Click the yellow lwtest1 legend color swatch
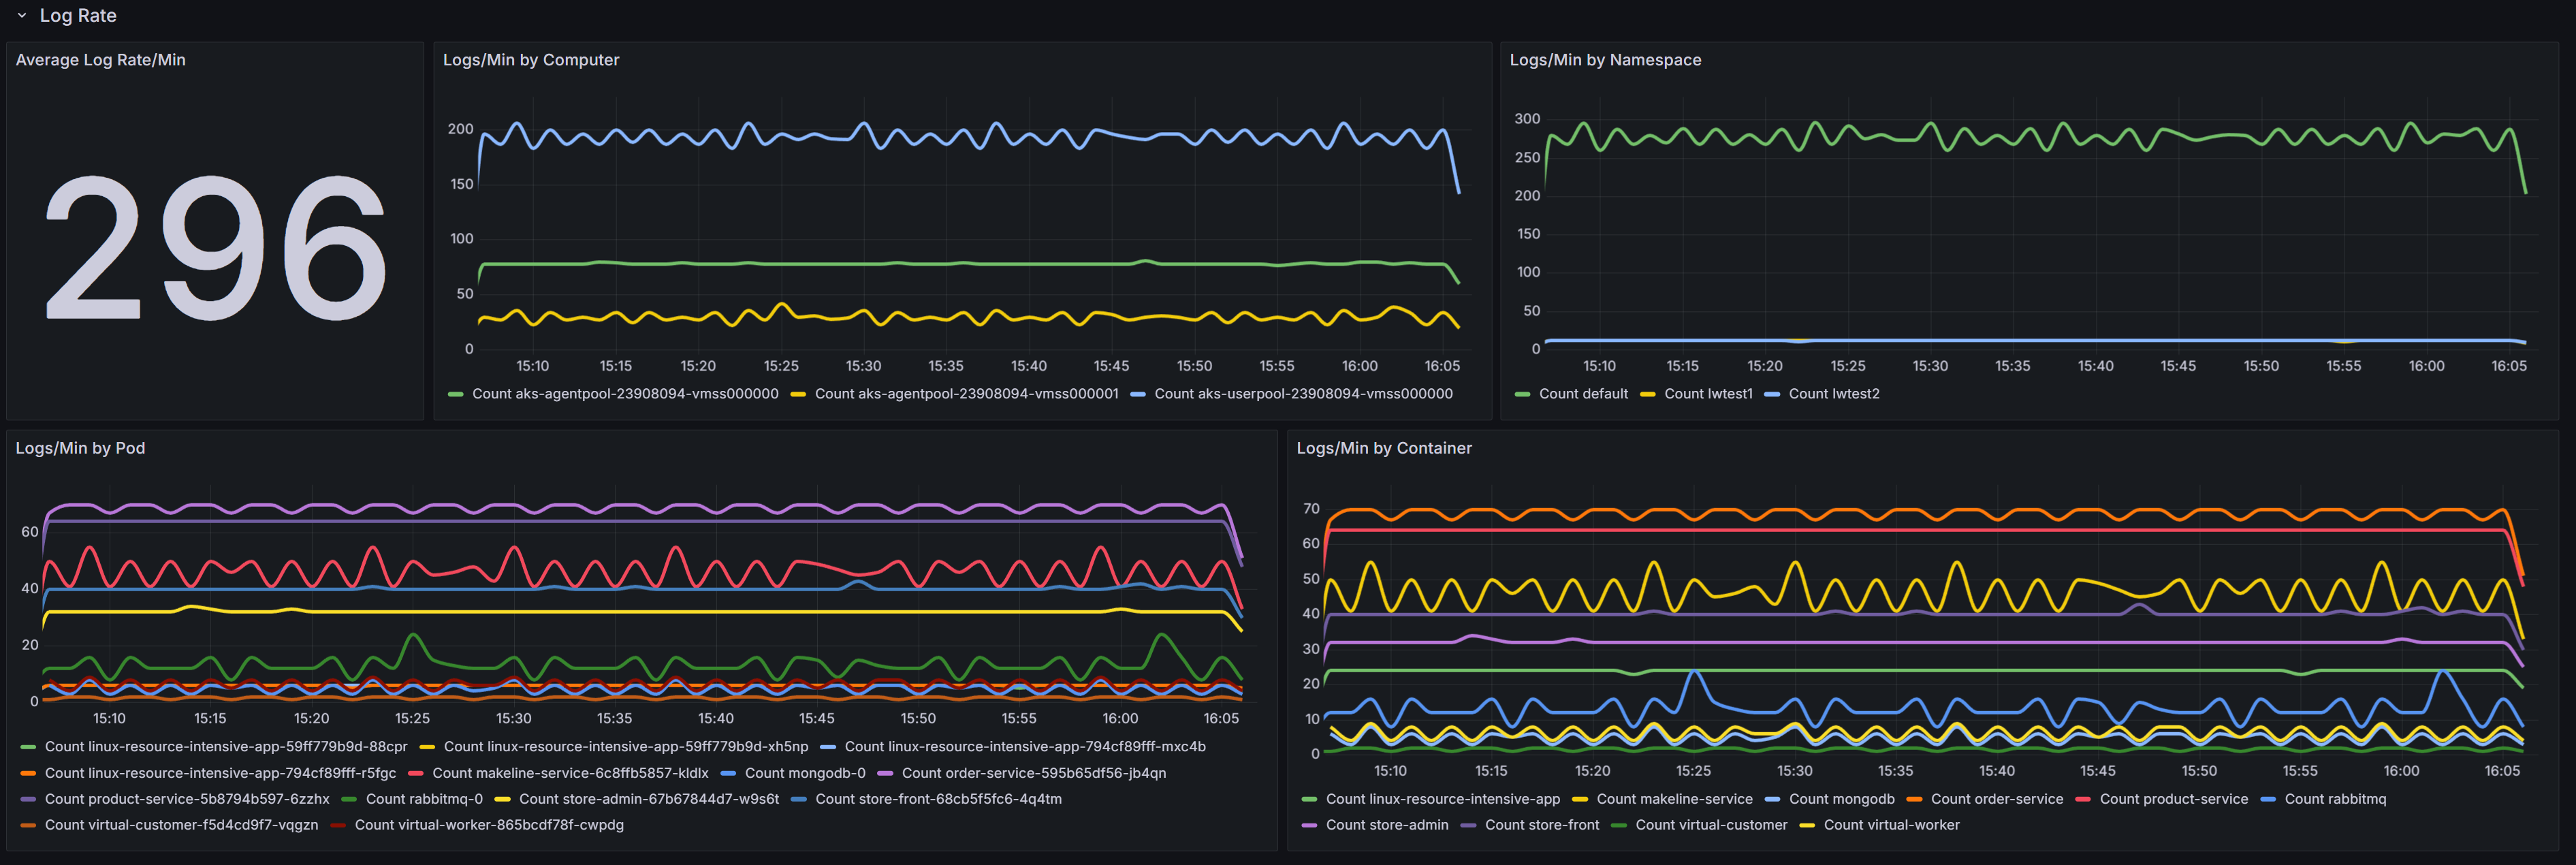Screen dimensions: 2576x865 pos(1648,395)
